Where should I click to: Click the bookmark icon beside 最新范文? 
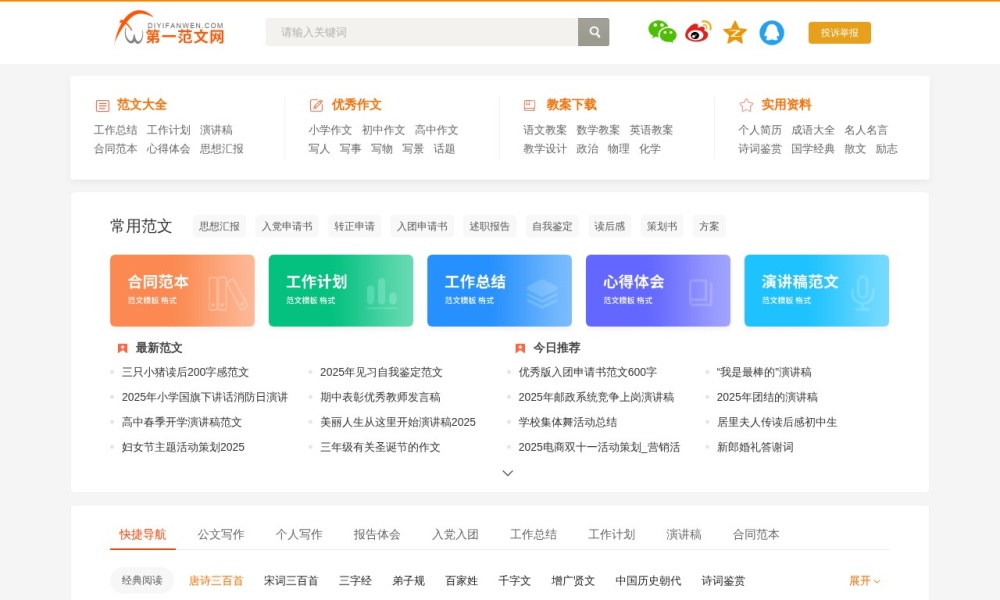(119, 348)
